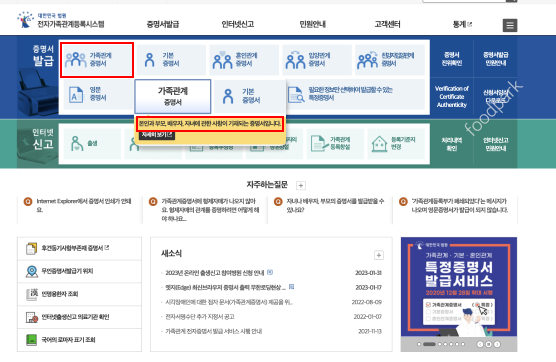The image size is (556, 362).
Task: Go to the previous banner slide
Action: [480, 344]
